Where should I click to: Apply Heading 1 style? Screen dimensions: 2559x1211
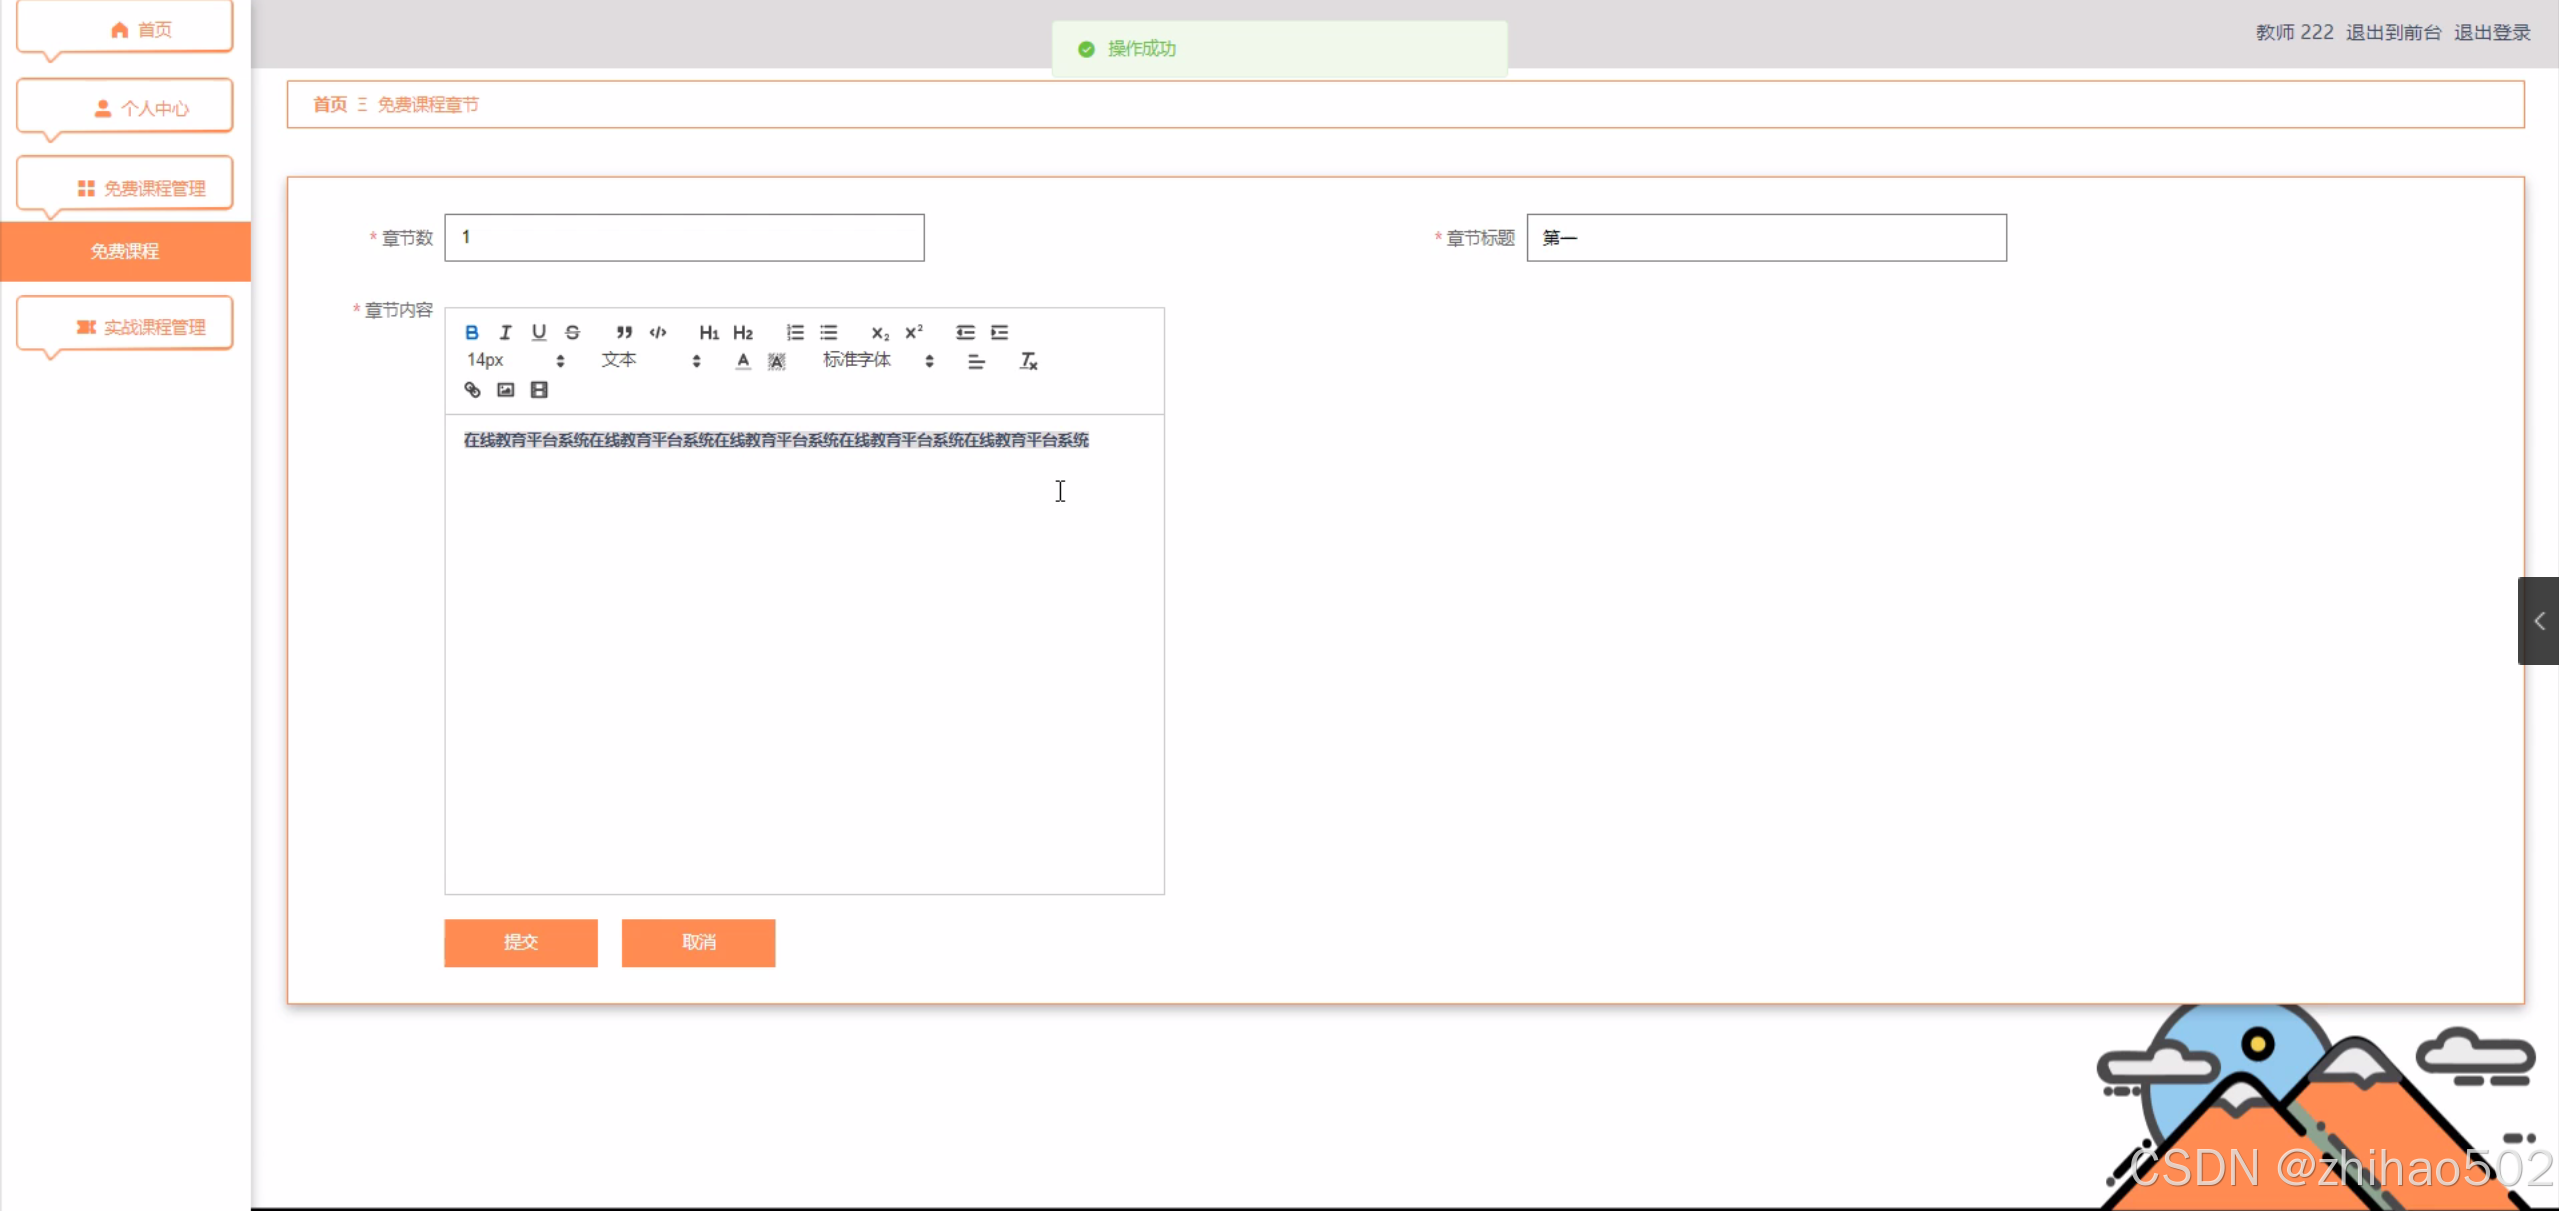[x=708, y=332]
